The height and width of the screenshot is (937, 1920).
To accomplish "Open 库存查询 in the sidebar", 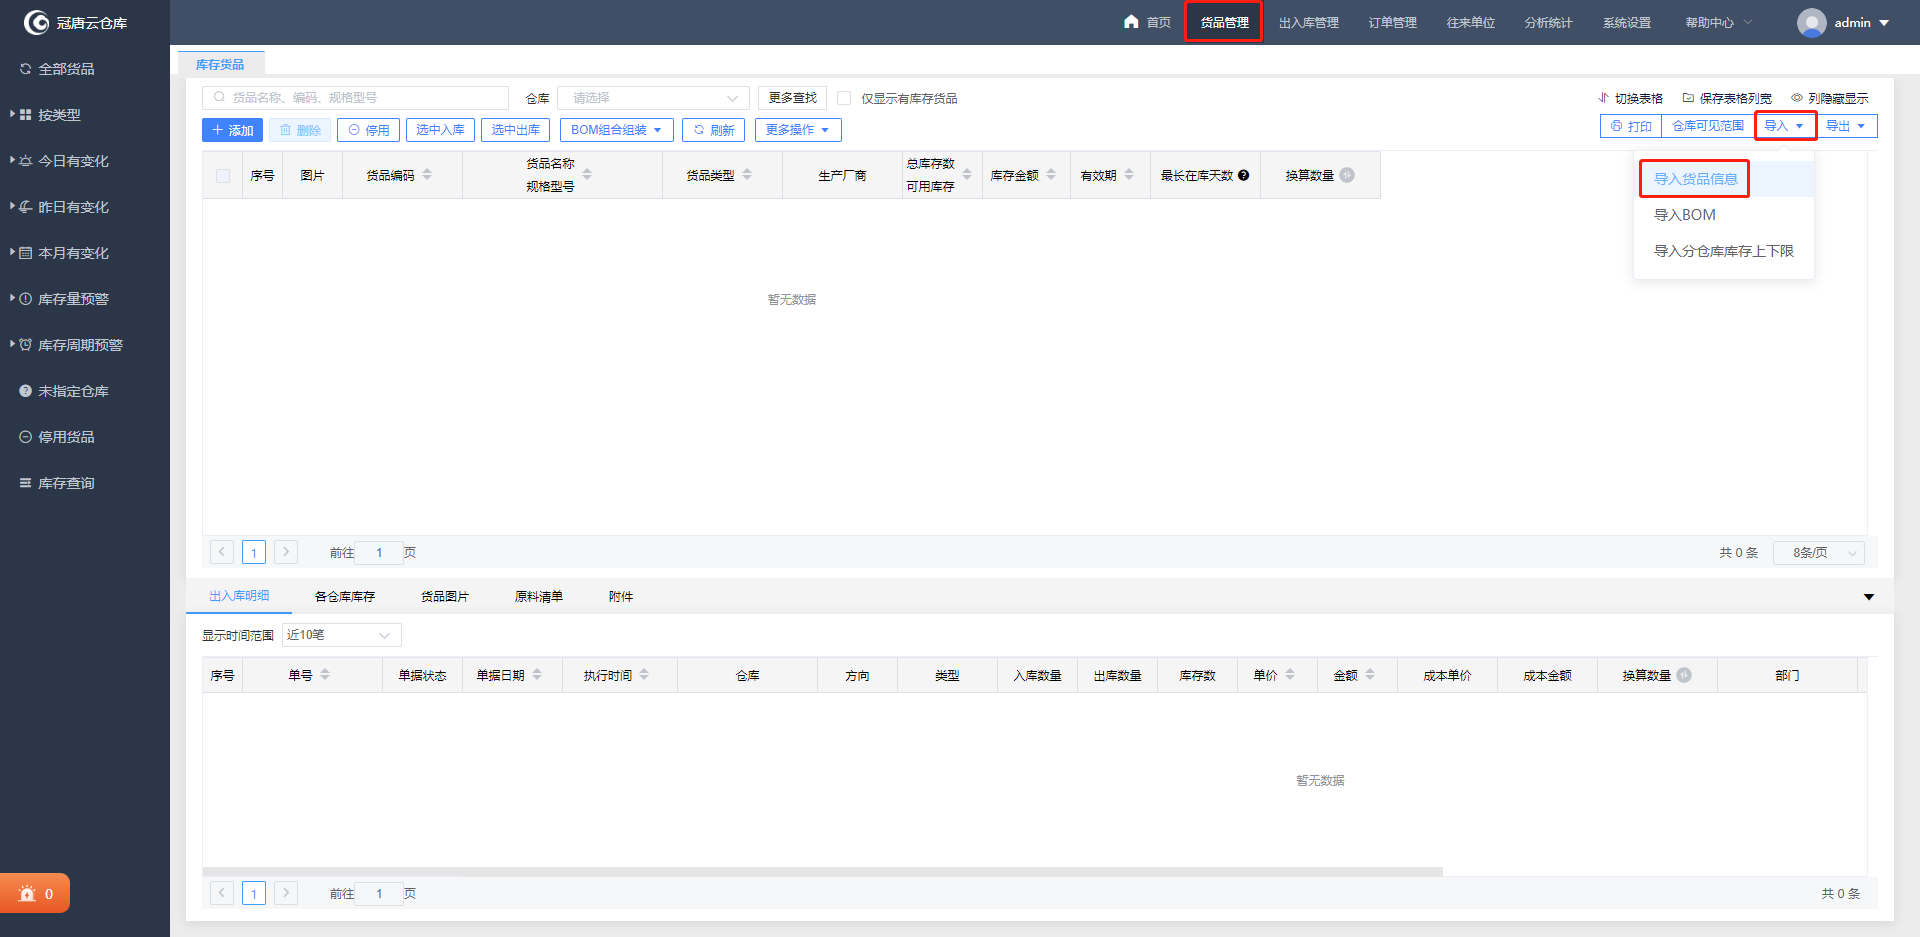I will click(66, 483).
